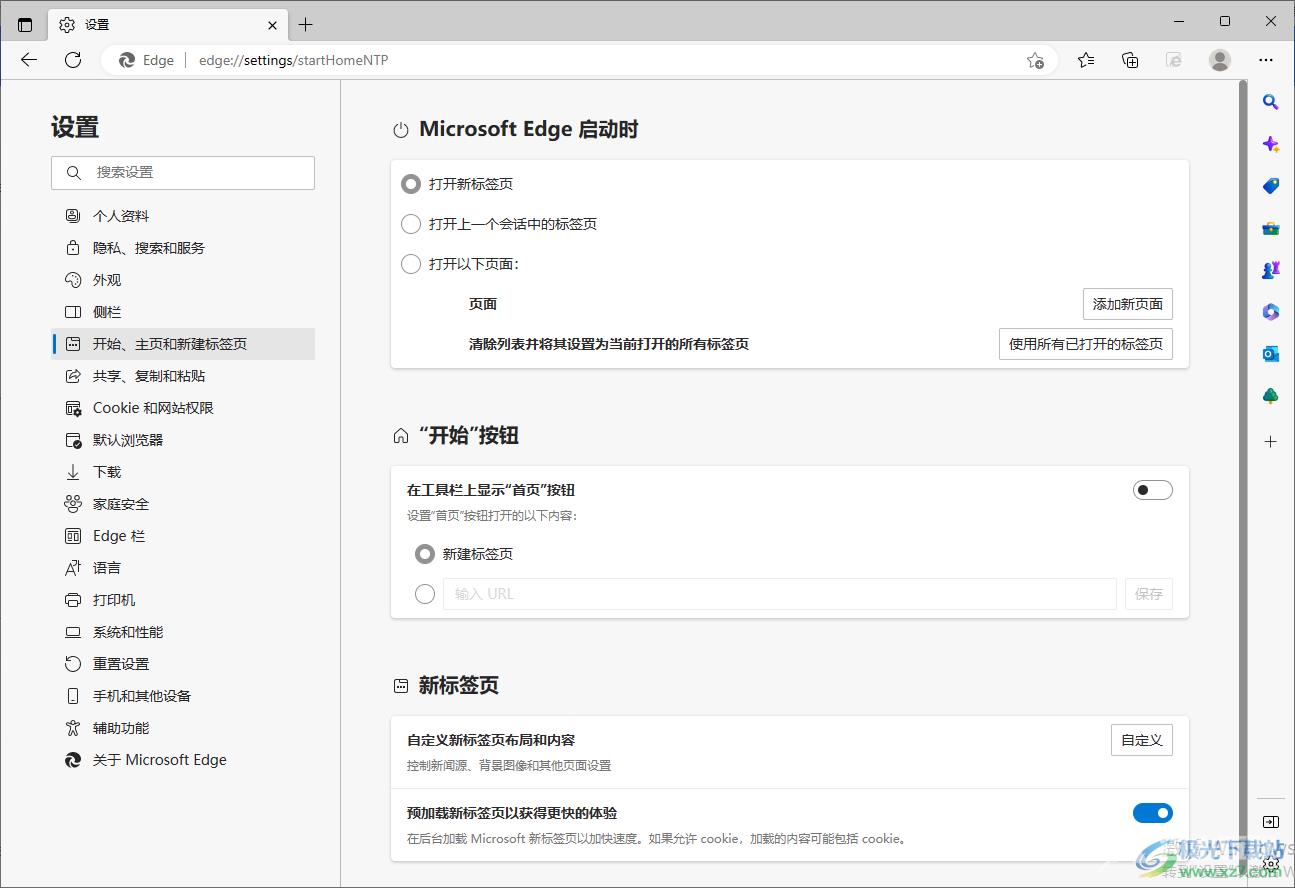Open 共享、复制和粘贴 settings section

(183, 376)
